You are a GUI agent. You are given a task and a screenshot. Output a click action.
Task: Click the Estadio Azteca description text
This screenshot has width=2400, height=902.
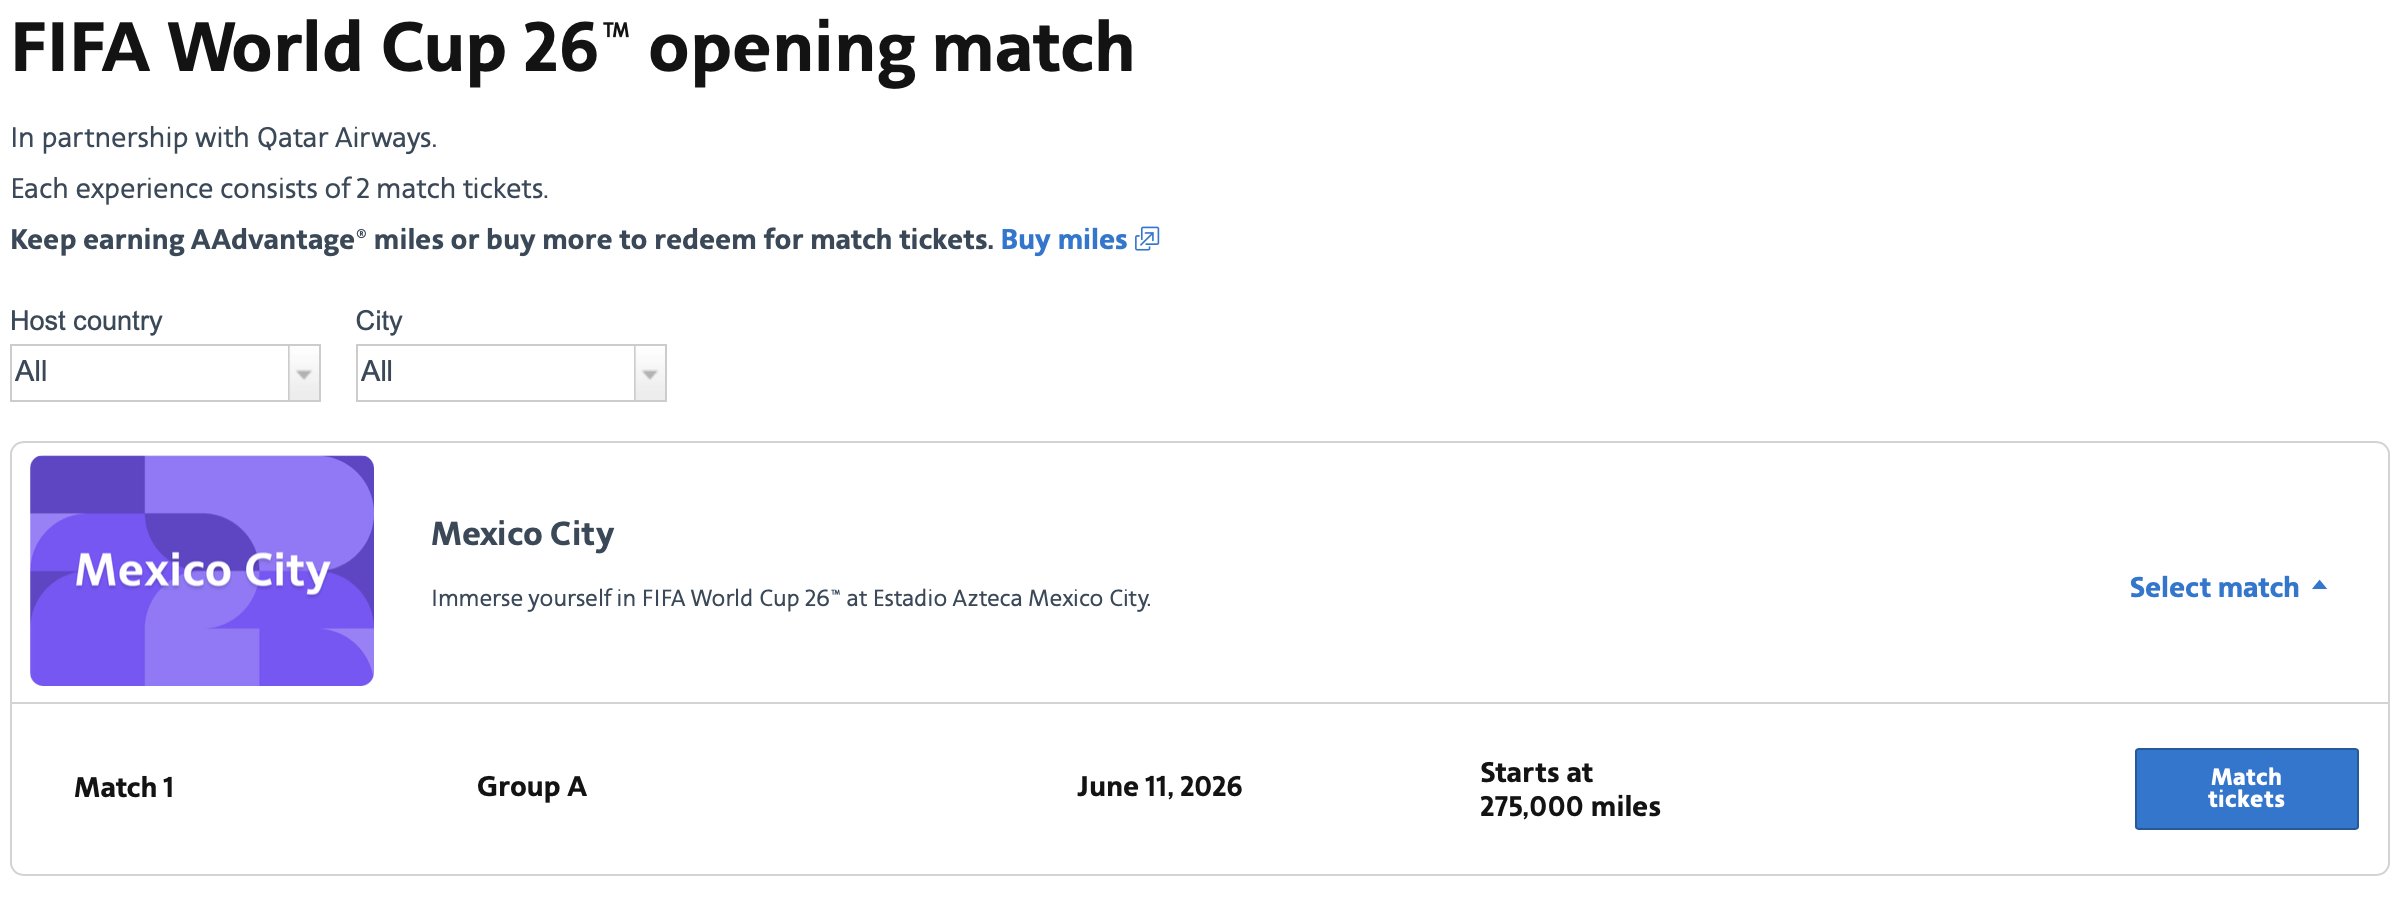[790, 598]
